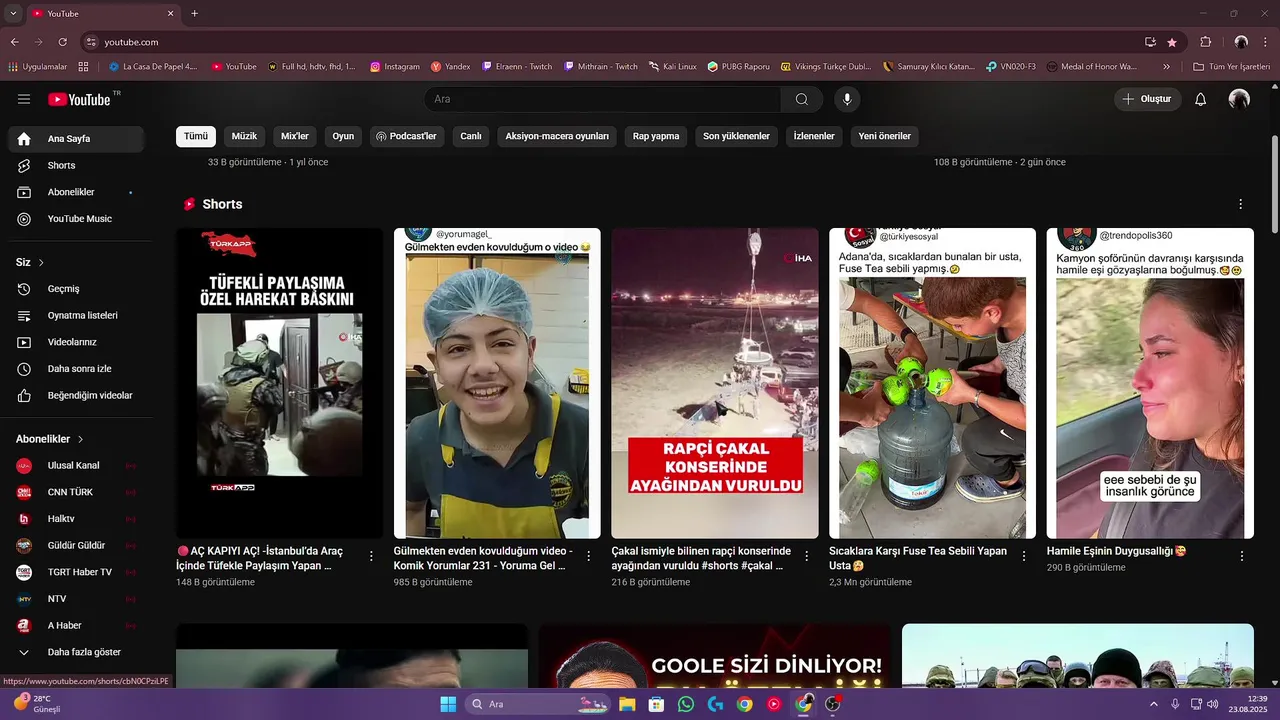
Task: Open Videolarınız page
Action: click(x=76, y=342)
